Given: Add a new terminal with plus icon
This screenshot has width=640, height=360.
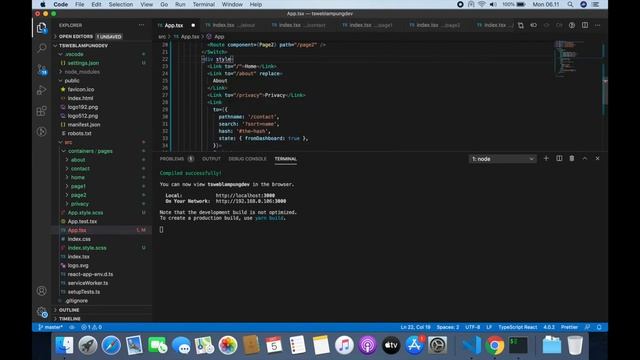Looking at the screenshot, I should pos(546,158).
